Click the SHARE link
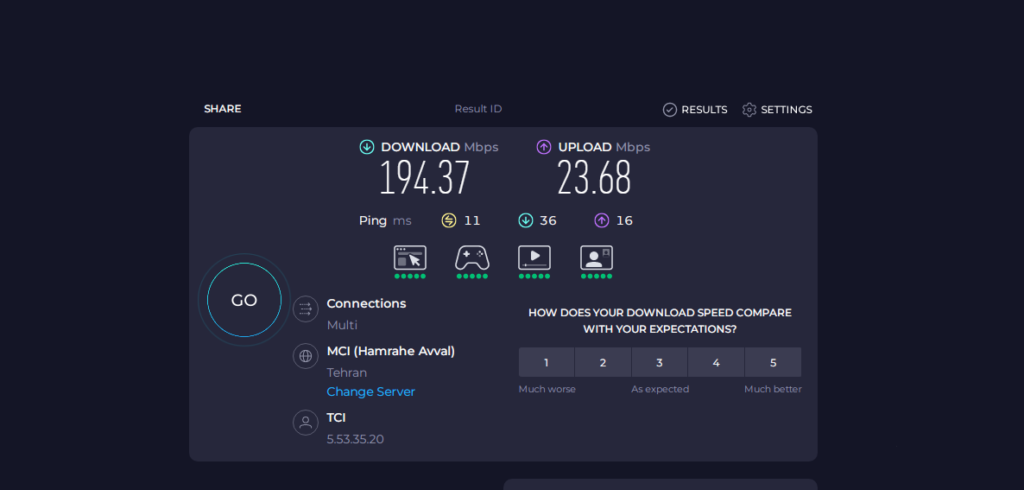Viewport: 1024px width, 490px height. click(222, 109)
